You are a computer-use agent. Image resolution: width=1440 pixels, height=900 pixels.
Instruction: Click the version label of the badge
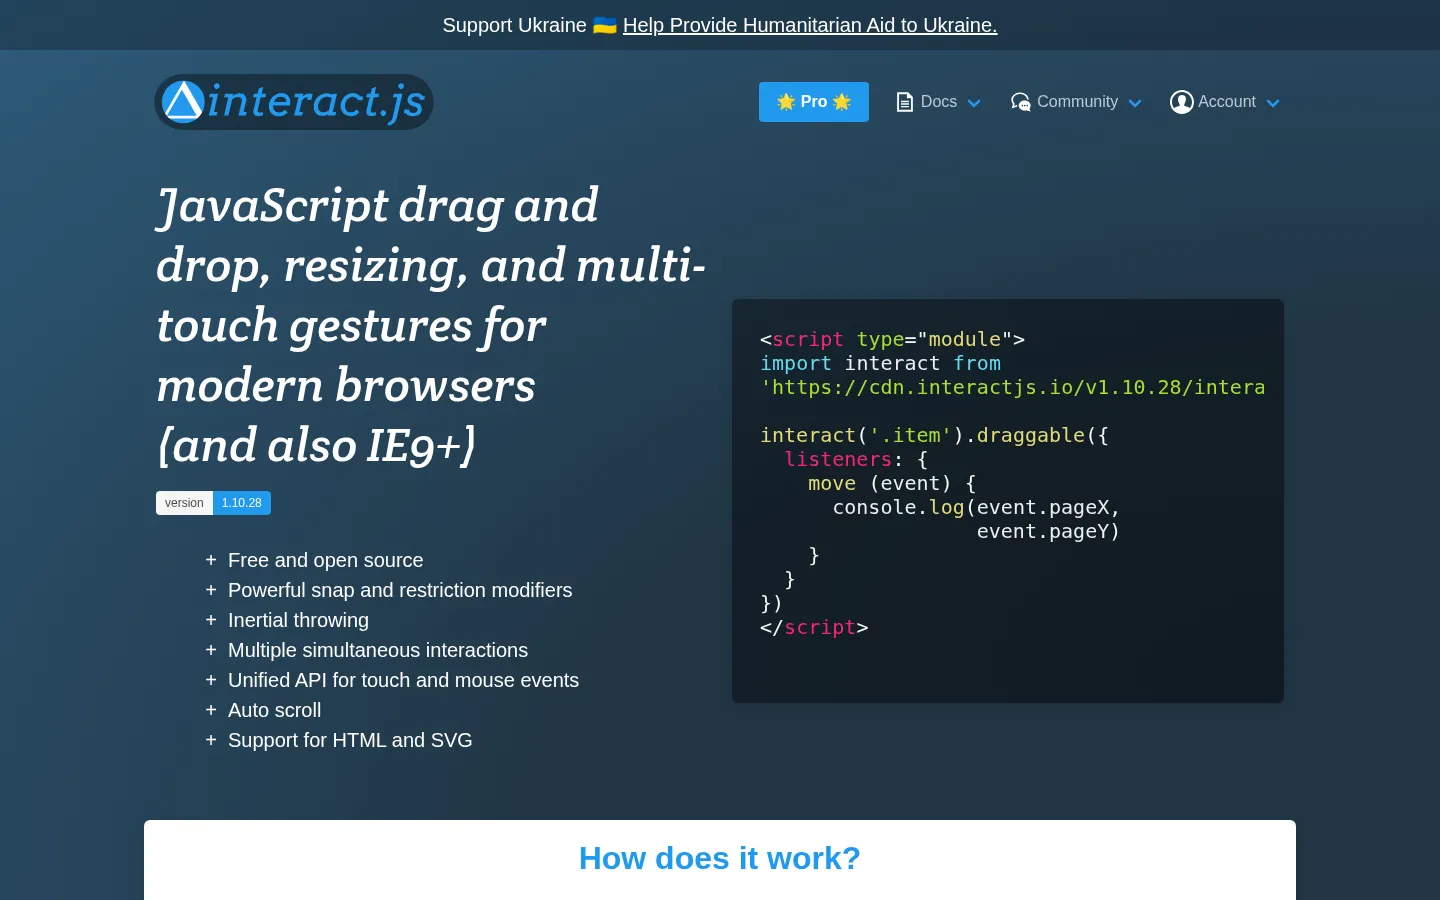tap(184, 503)
